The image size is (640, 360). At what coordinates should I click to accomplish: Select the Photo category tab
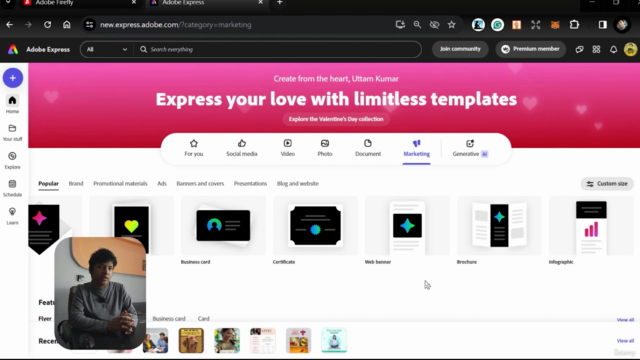pos(325,148)
